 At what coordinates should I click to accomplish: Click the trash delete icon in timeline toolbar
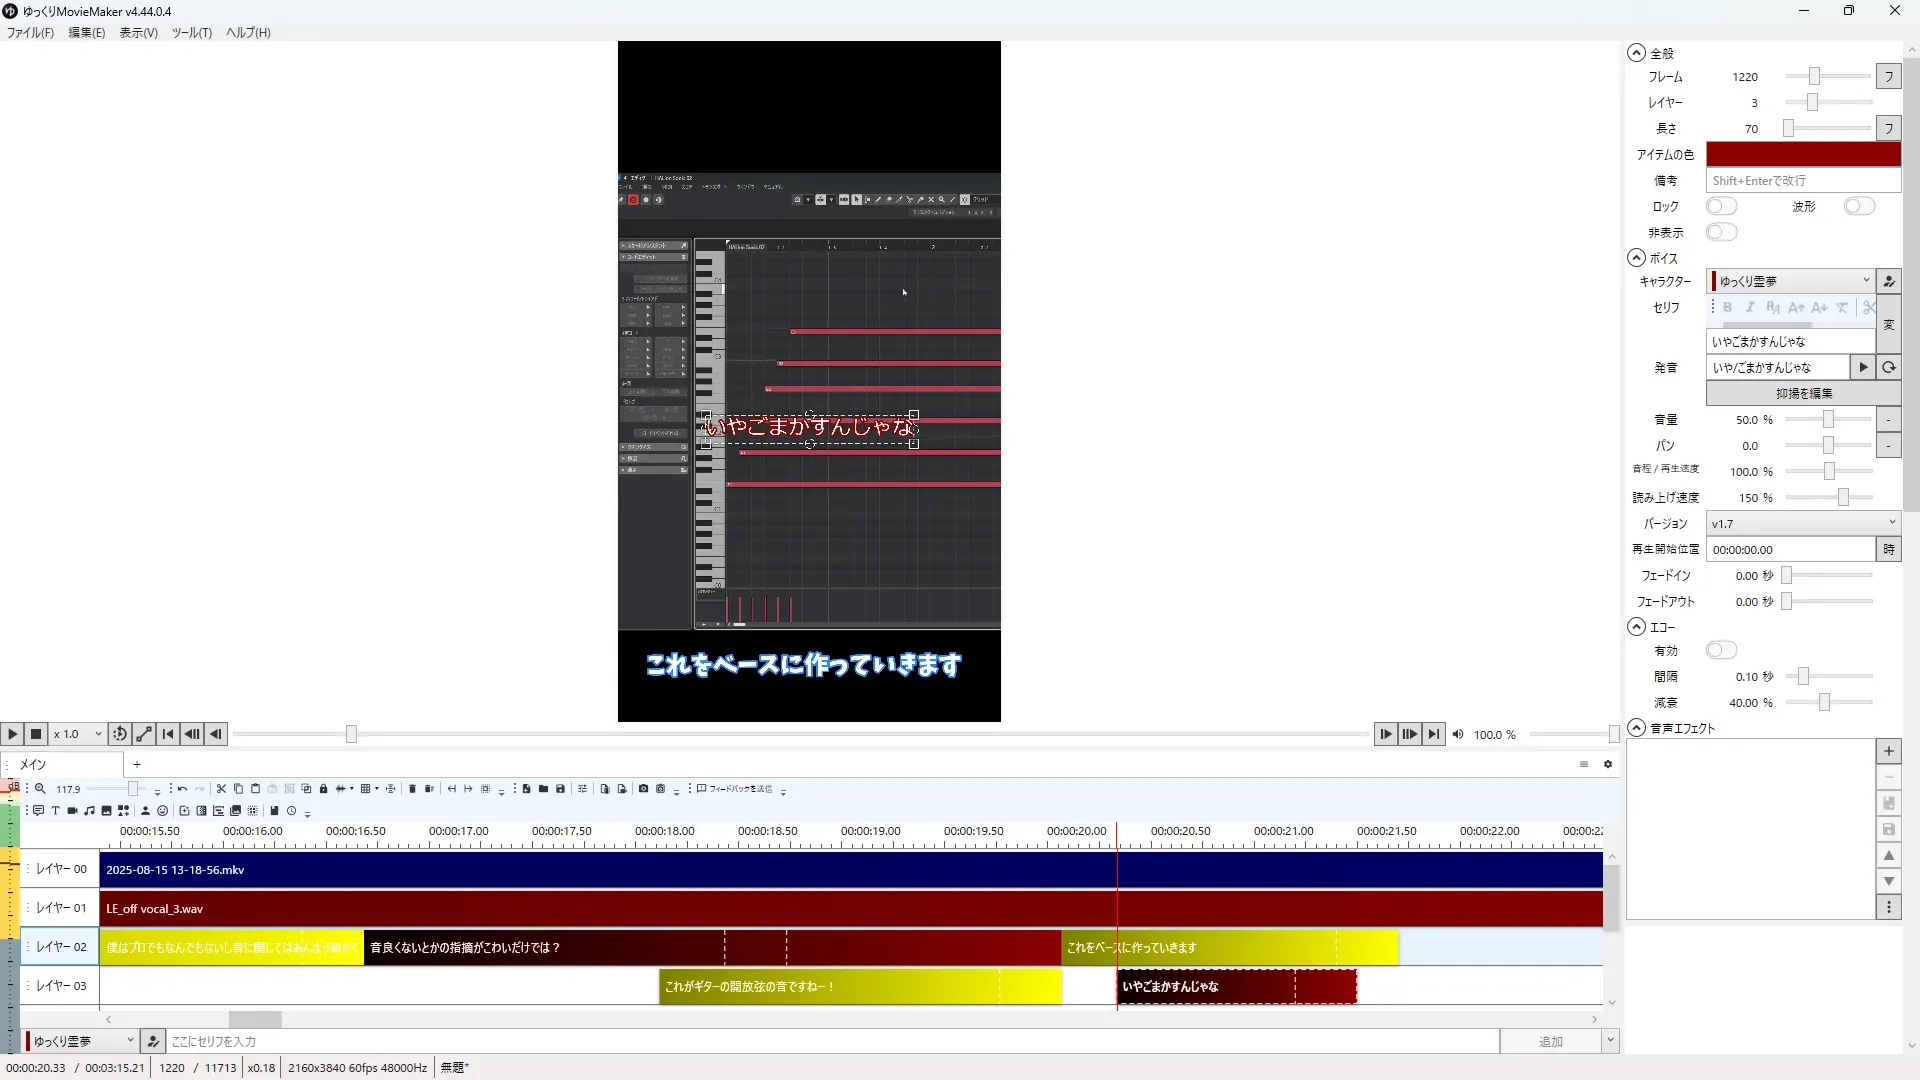[412, 789]
